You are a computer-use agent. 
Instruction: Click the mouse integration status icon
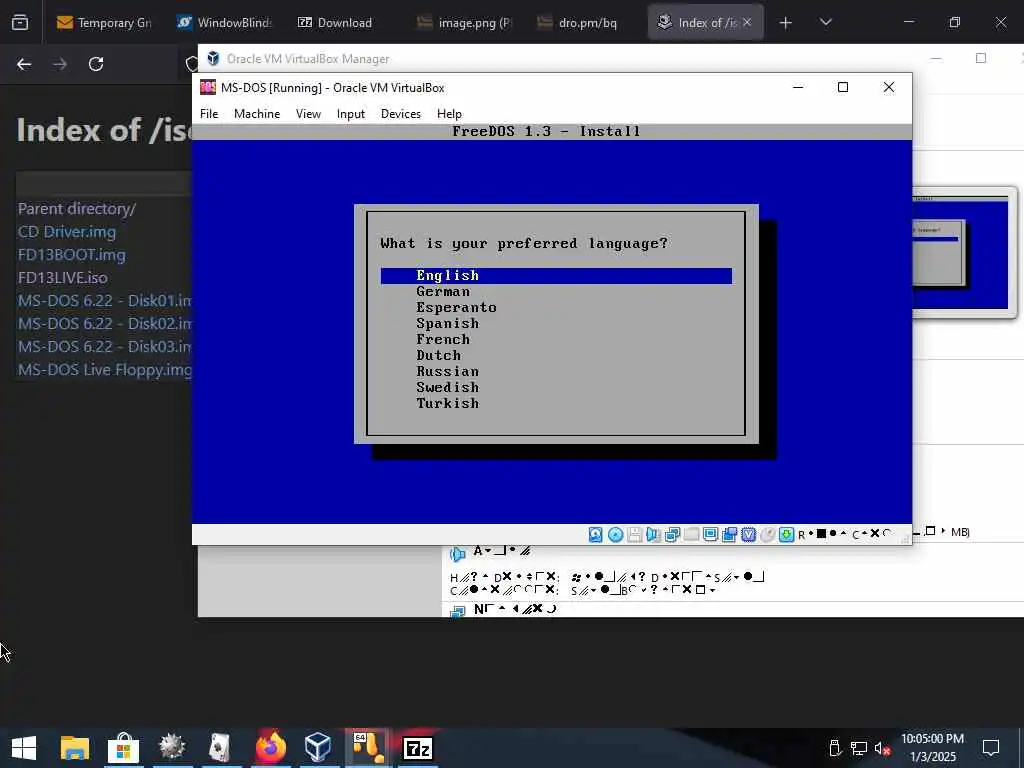768,535
